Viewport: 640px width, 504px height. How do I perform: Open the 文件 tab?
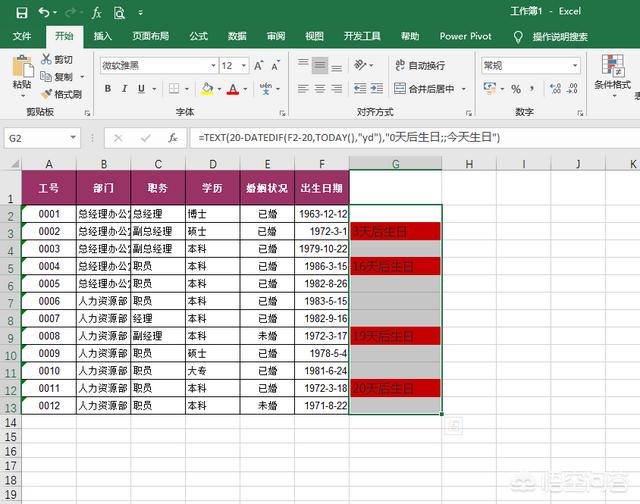tap(22, 36)
